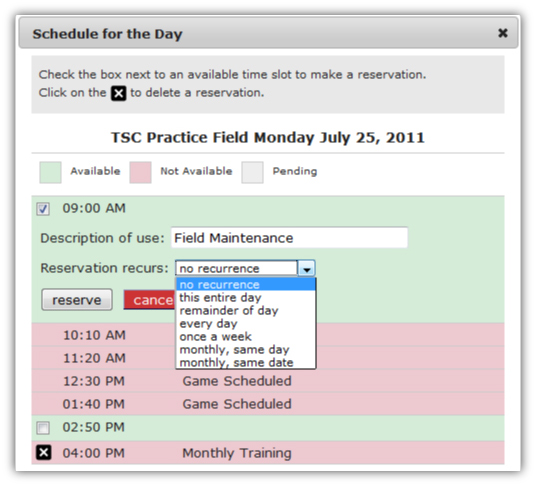The width and height of the screenshot is (536, 486).
Task: Click the Description of use text field
Action: tap(289, 238)
